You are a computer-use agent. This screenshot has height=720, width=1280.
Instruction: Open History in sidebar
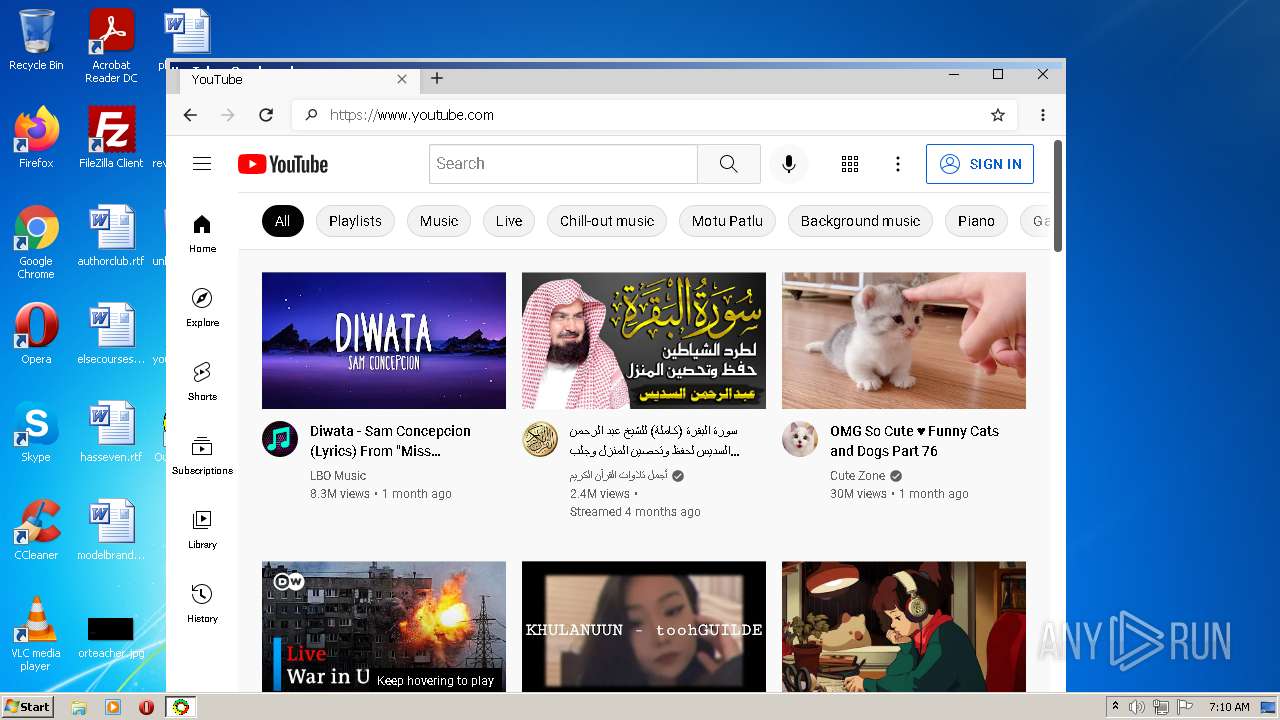coord(202,604)
